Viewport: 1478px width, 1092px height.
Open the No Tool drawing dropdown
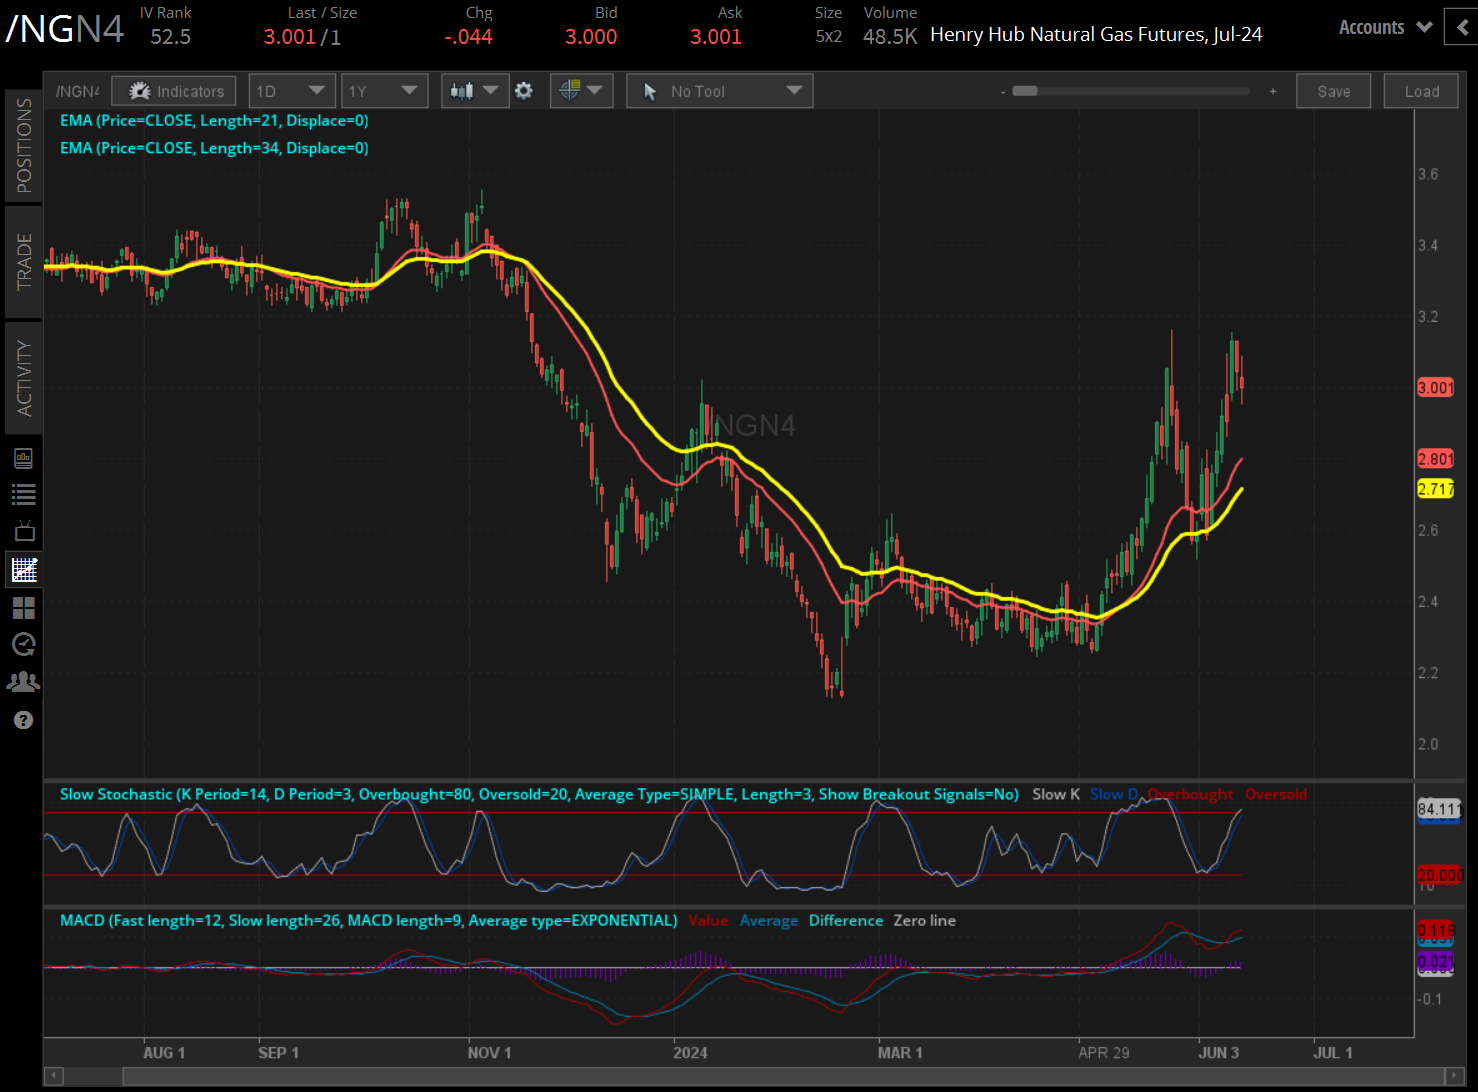tap(720, 91)
